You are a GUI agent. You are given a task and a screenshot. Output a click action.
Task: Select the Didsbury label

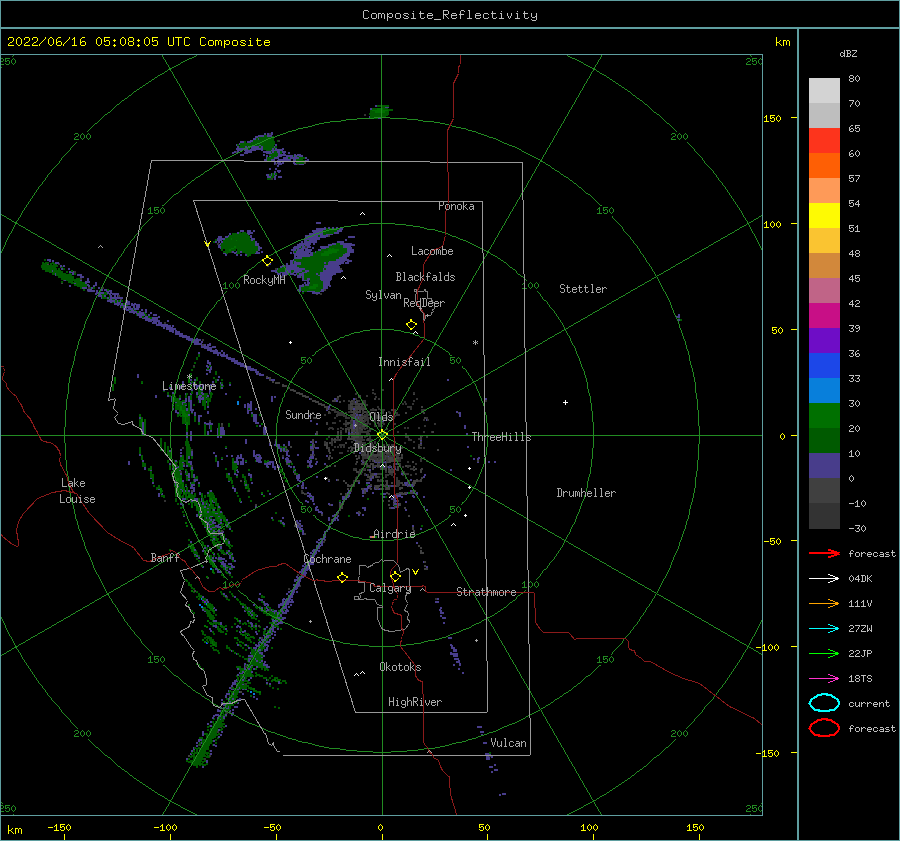[x=377, y=448]
